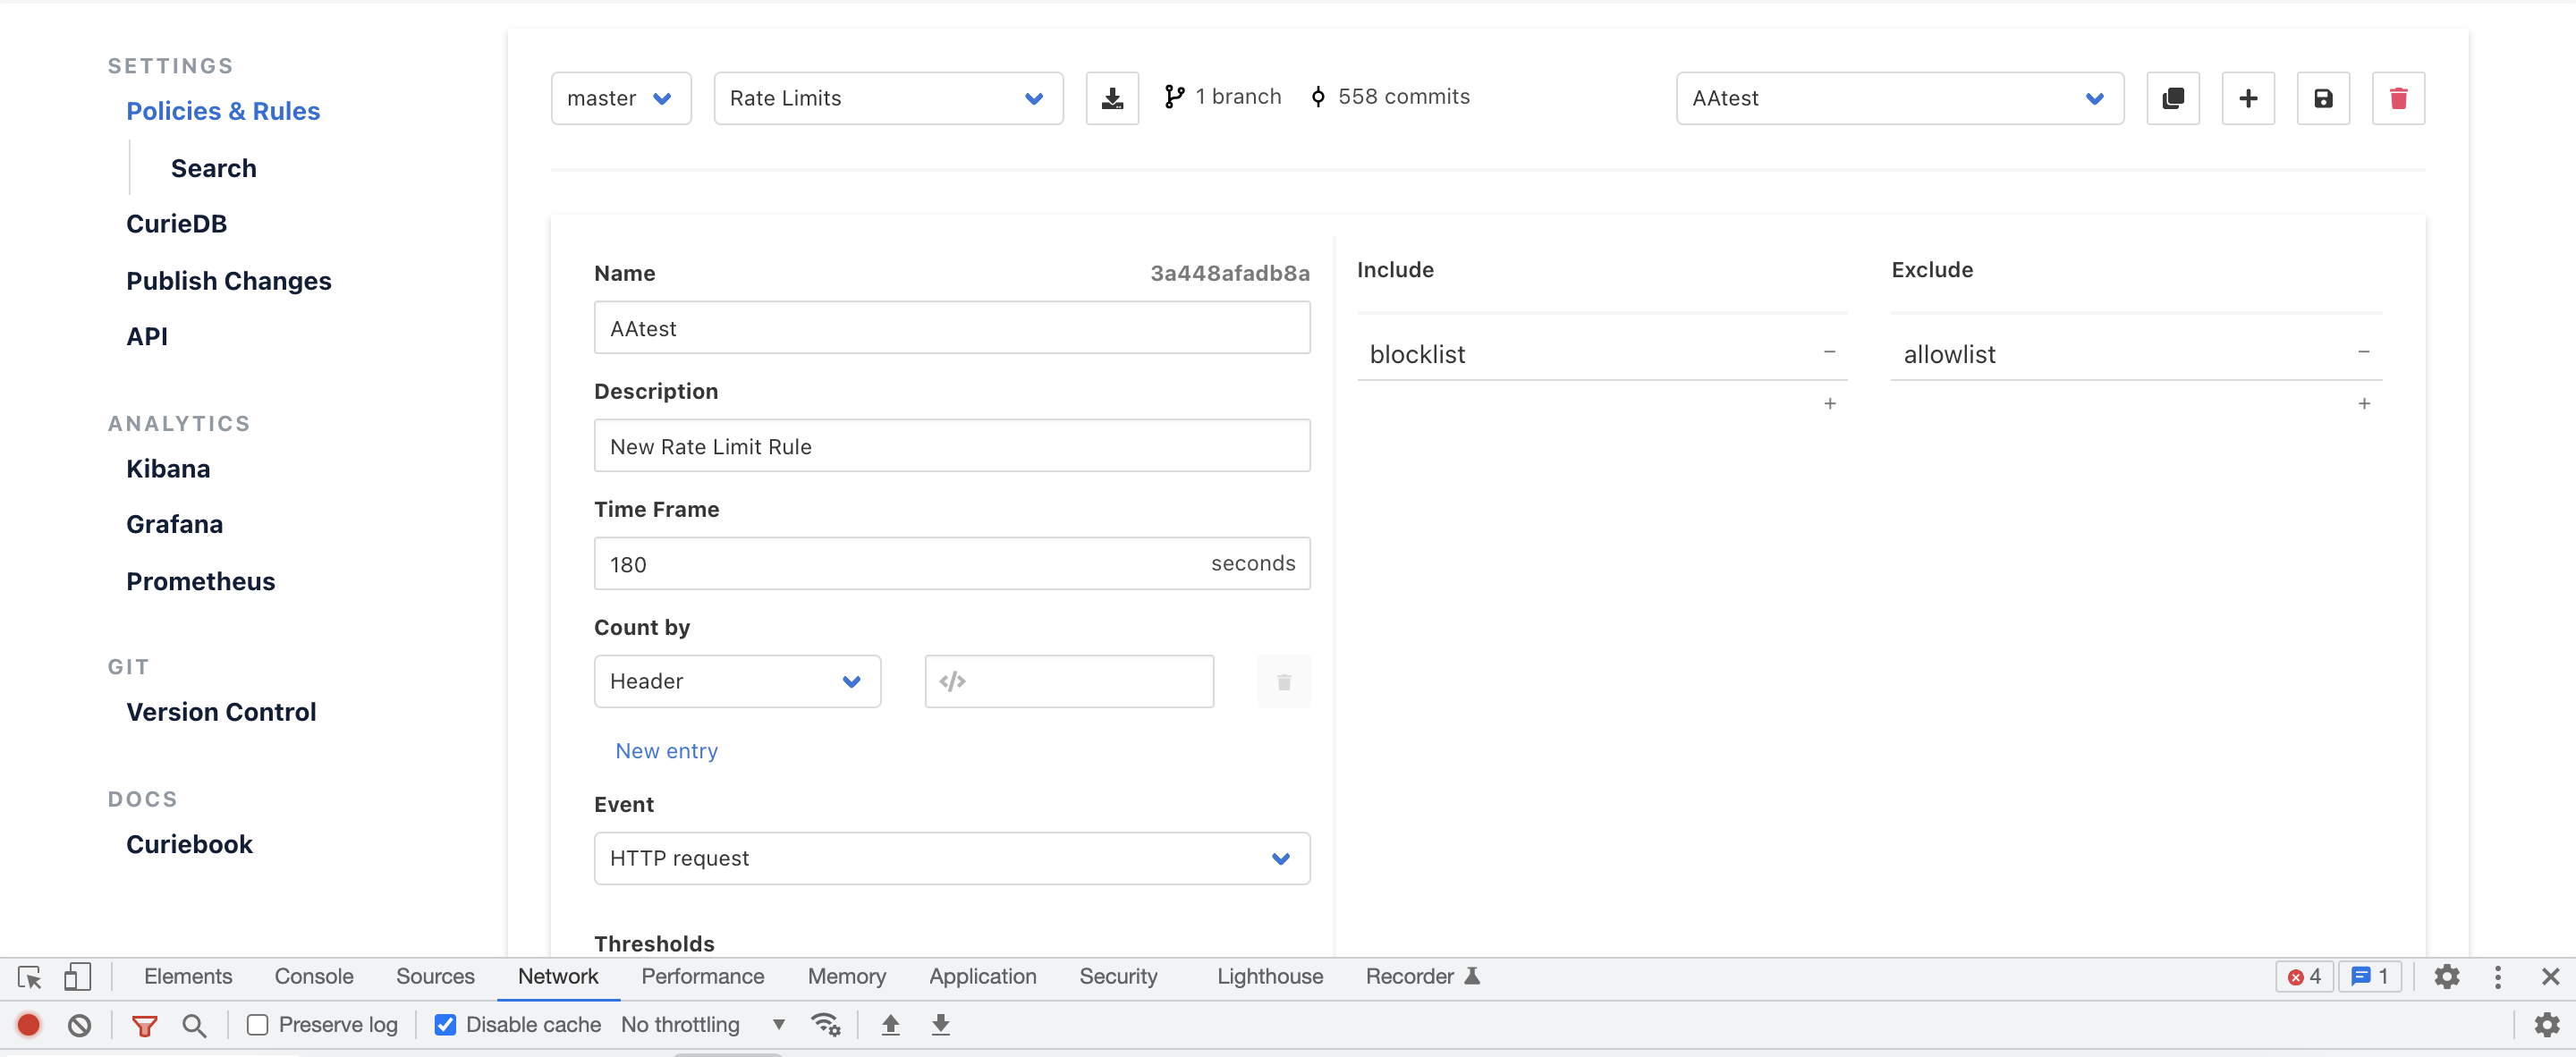
Task: Open Publish Changes in sidebar
Action: 228,281
